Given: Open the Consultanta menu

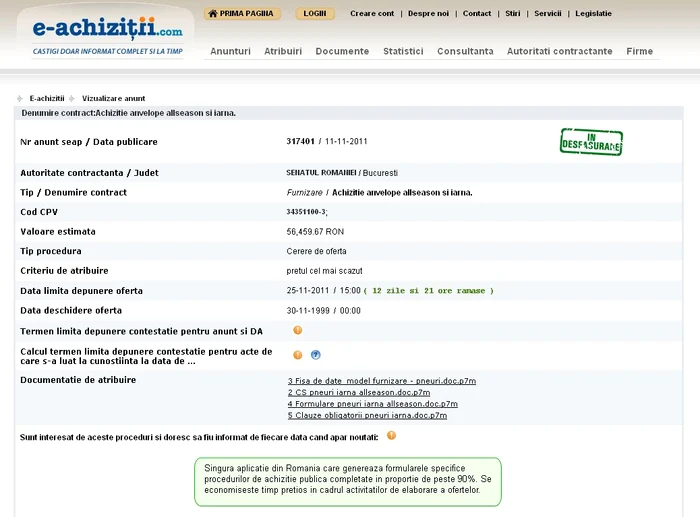Looking at the screenshot, I should point(465,51).
